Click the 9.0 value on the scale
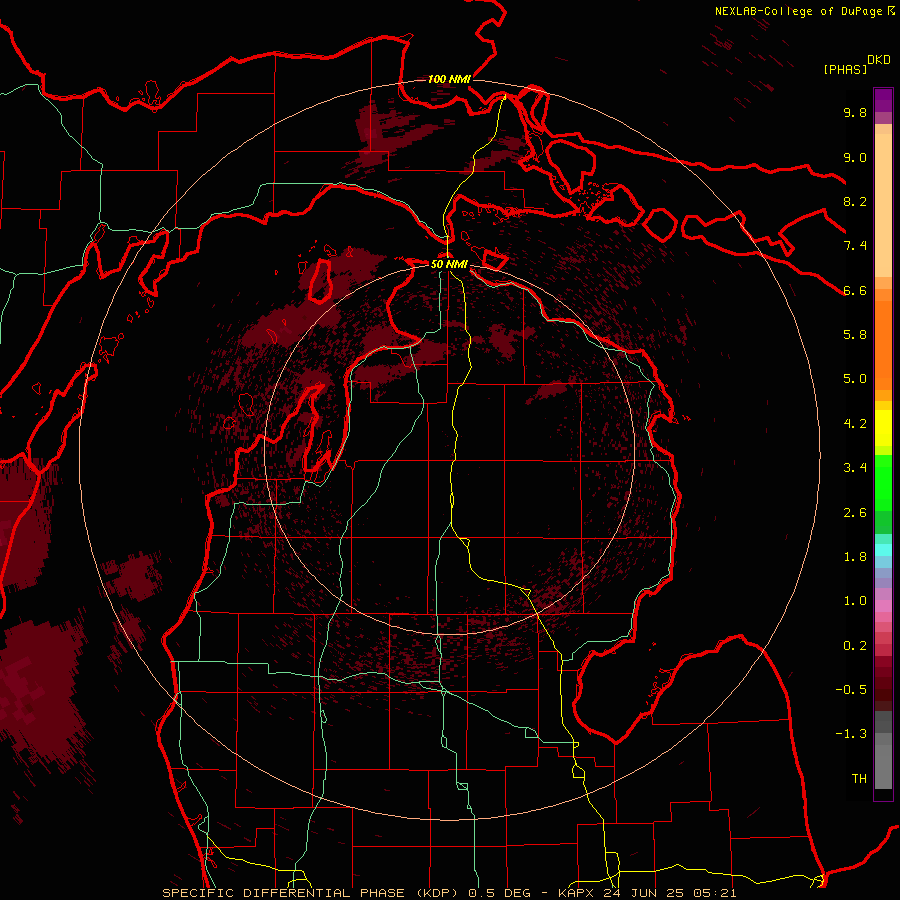Viewport: 900px width, 900px height. (x=855, y=157)
